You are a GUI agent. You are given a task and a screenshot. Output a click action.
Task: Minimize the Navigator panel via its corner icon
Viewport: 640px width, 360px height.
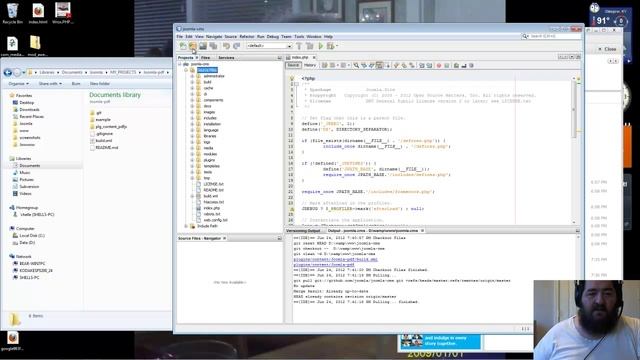click(x=279, y=238)
